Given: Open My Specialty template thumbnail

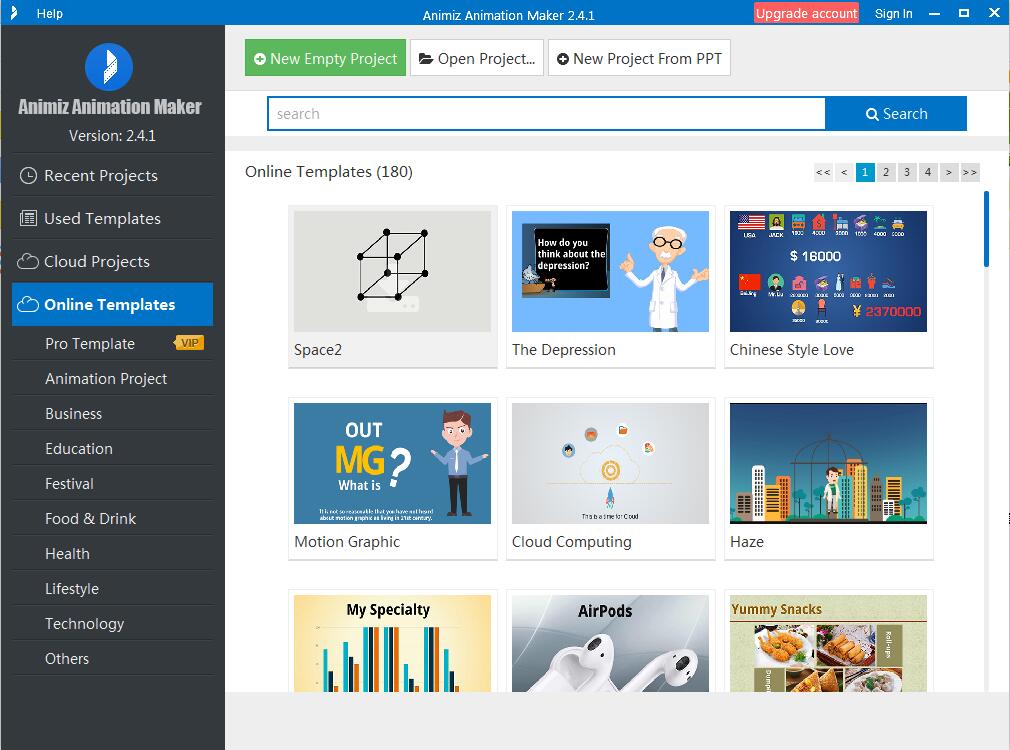Looking at the screenshot, I should tap(392, 643).
